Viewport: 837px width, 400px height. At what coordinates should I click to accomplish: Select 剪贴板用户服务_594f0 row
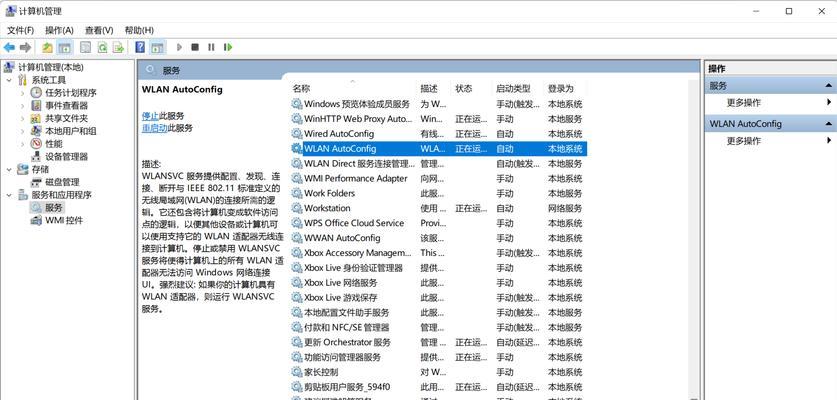pos(439,387)
